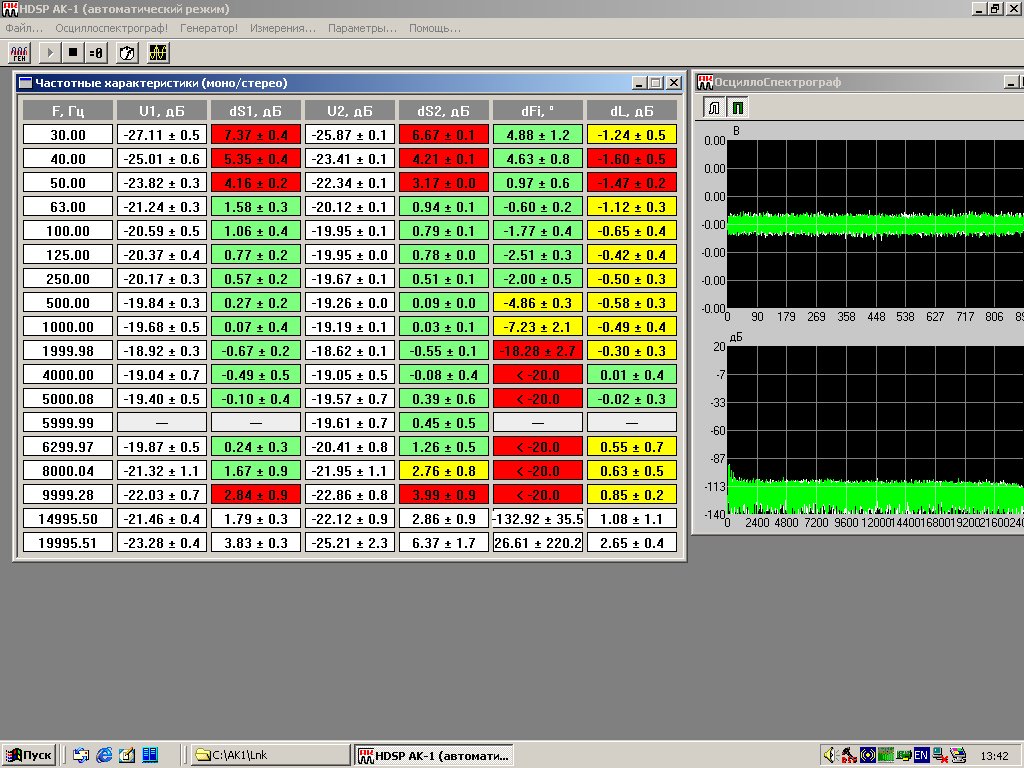
Task: Click the EN language indicator in tray
Action: (921, 755)
